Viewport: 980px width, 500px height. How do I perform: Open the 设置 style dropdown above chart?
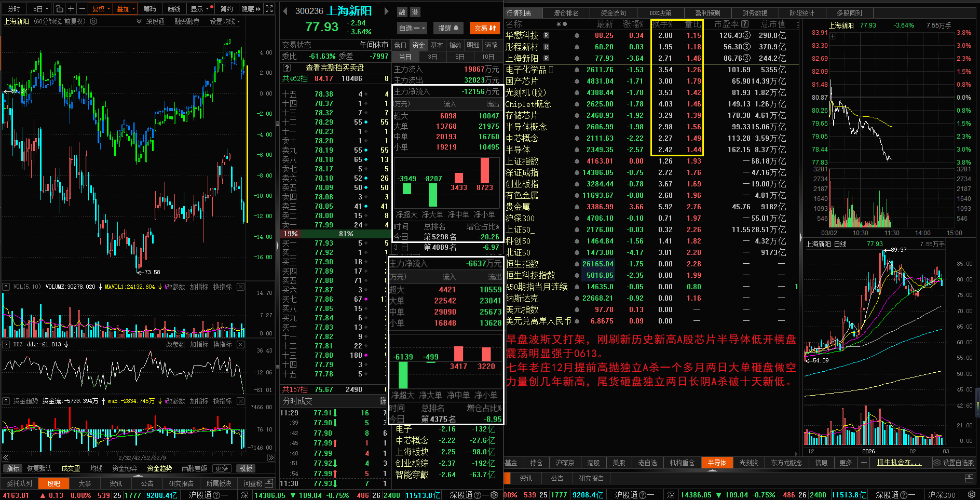[224, 21]
